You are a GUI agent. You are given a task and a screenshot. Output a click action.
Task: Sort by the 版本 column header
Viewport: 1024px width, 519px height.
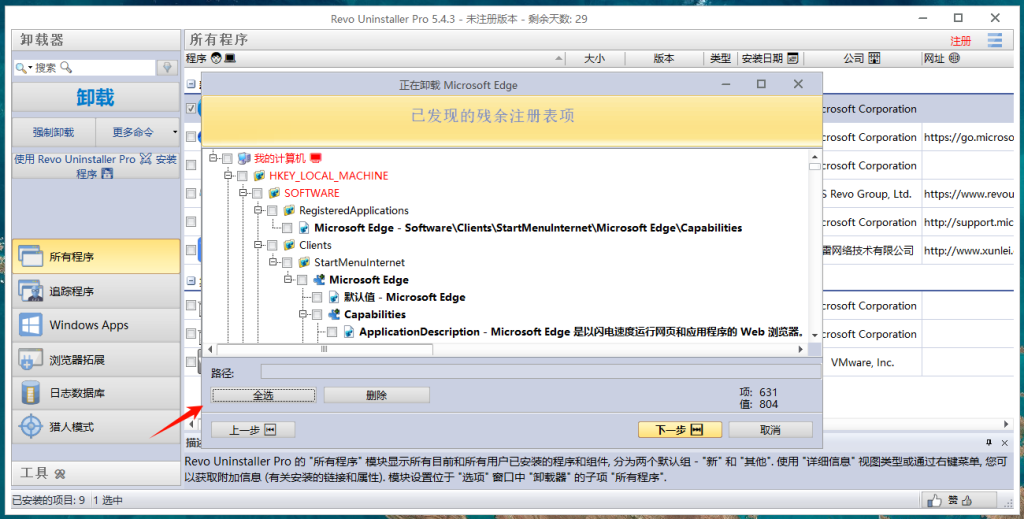click(x=664, y=58)
